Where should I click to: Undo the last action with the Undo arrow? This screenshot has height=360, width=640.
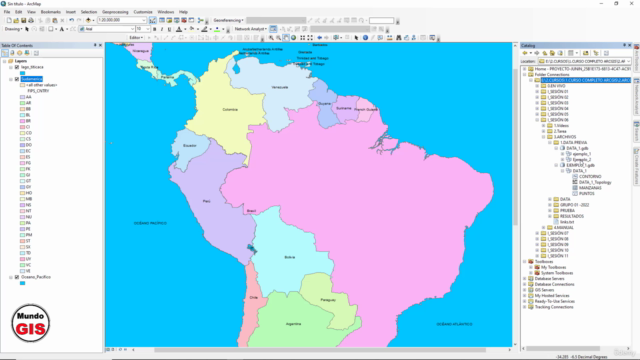click(72, 20)
